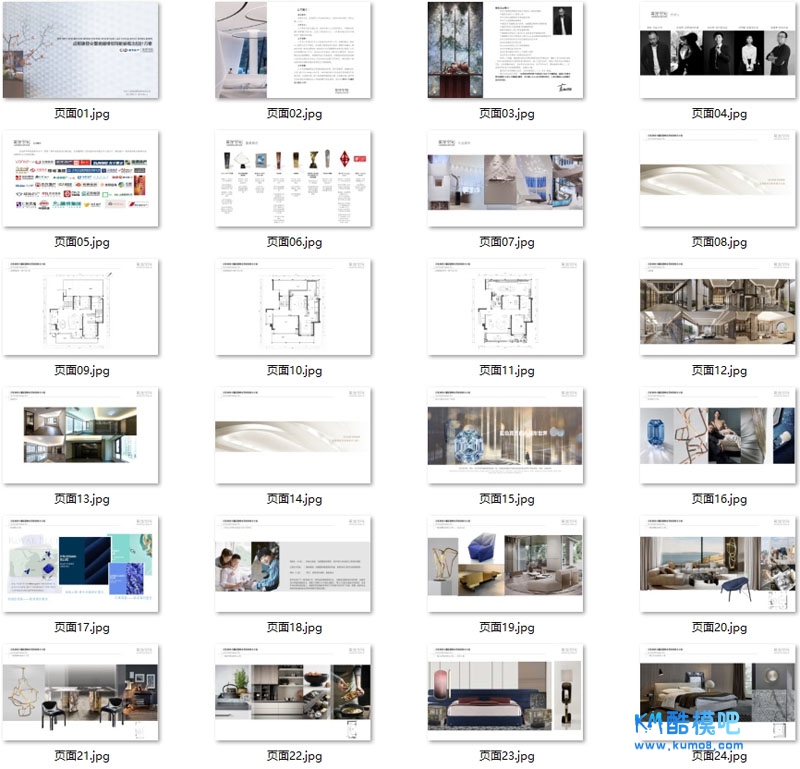Image resolution: width=800 pixels, height=769 pixels.
Task: Click the 页面04.jpg team portraits thumbnail
Action: [x=718, y=50]
